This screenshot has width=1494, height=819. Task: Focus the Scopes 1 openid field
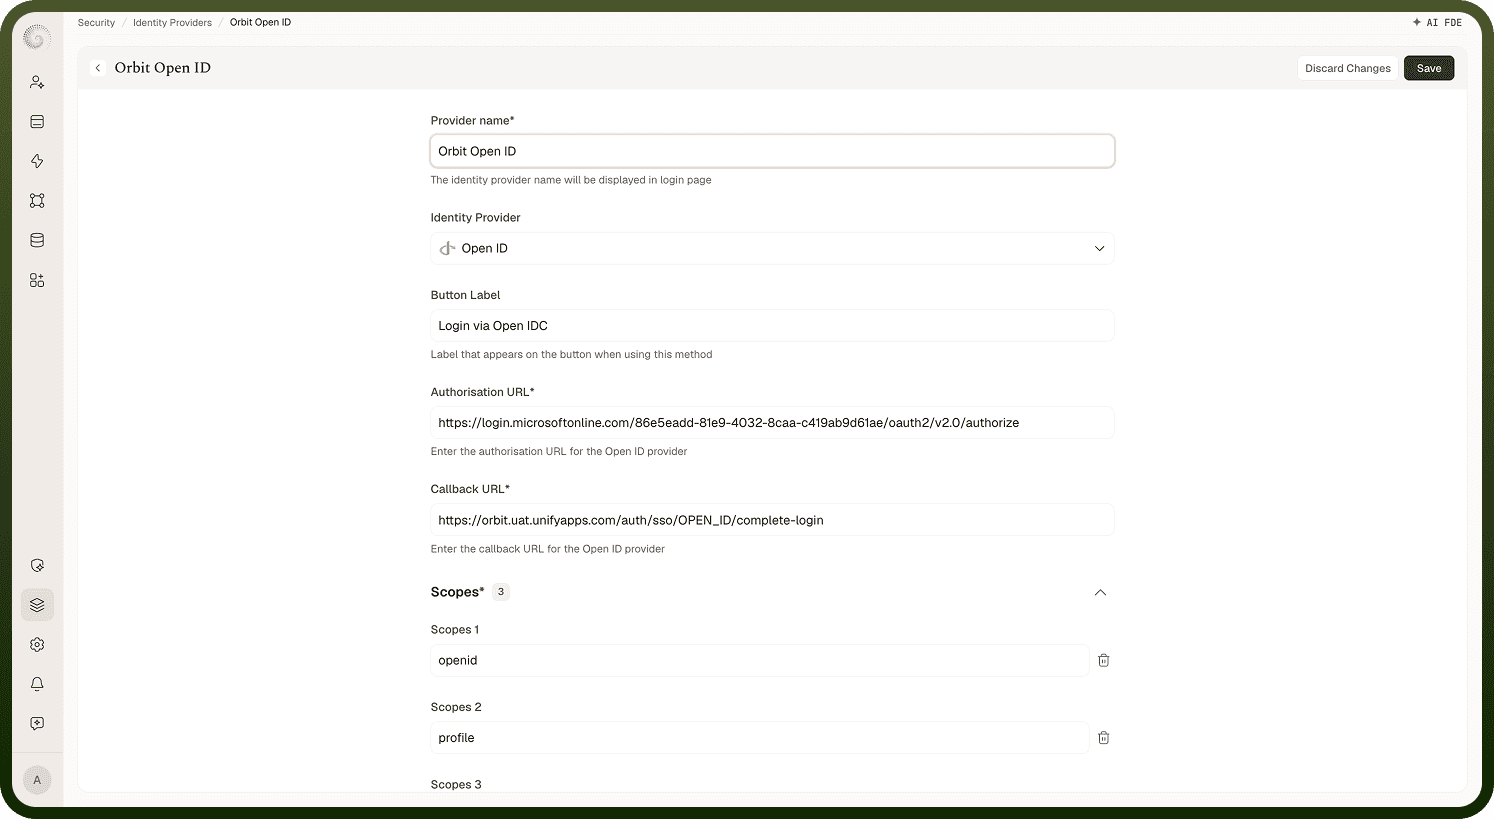(759, 660)
